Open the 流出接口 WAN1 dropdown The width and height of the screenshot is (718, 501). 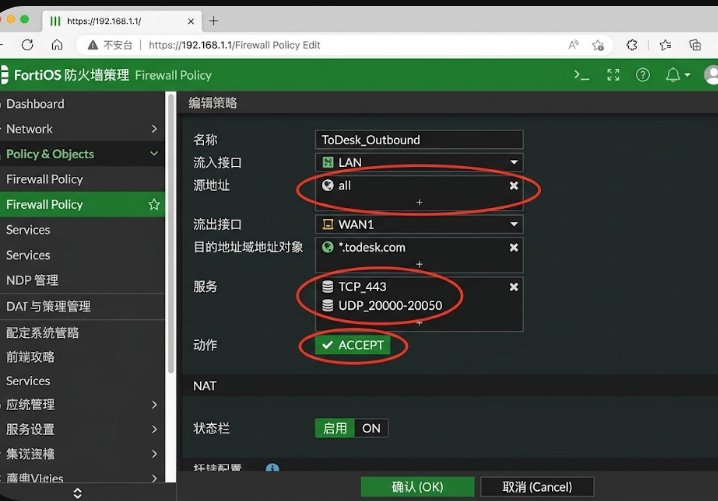[x=419, y=224]
